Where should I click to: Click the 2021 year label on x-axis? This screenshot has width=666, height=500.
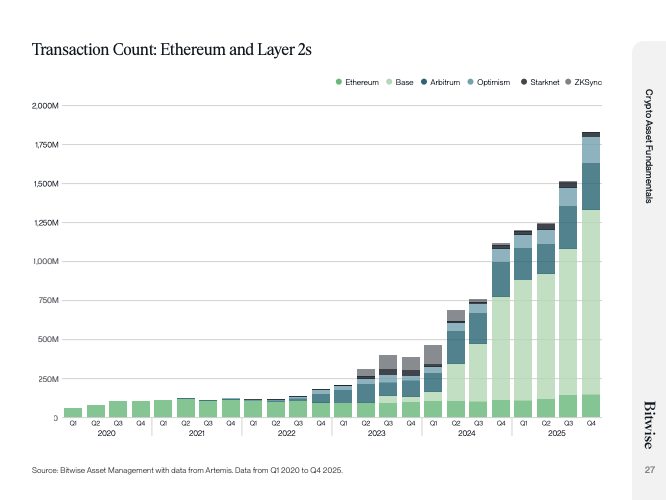click(x=197, y=434)
